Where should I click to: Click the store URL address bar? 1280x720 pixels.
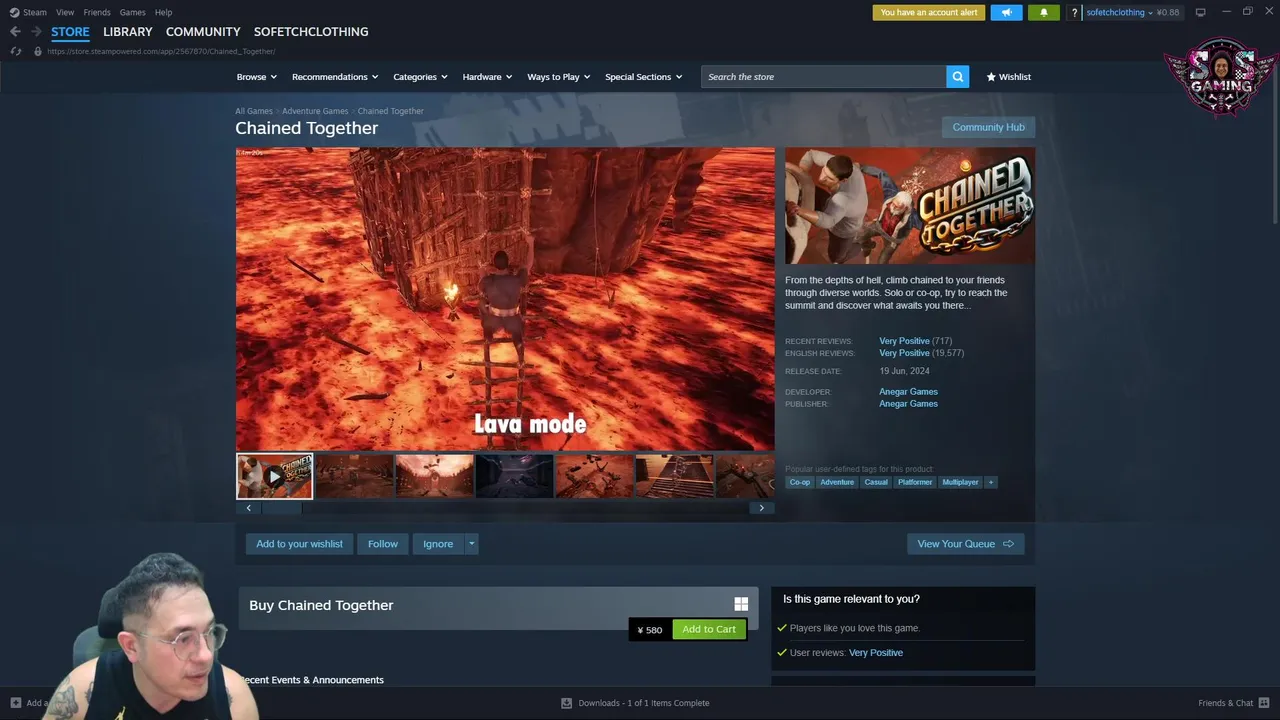pyautogui.click(x=161, y=51)
